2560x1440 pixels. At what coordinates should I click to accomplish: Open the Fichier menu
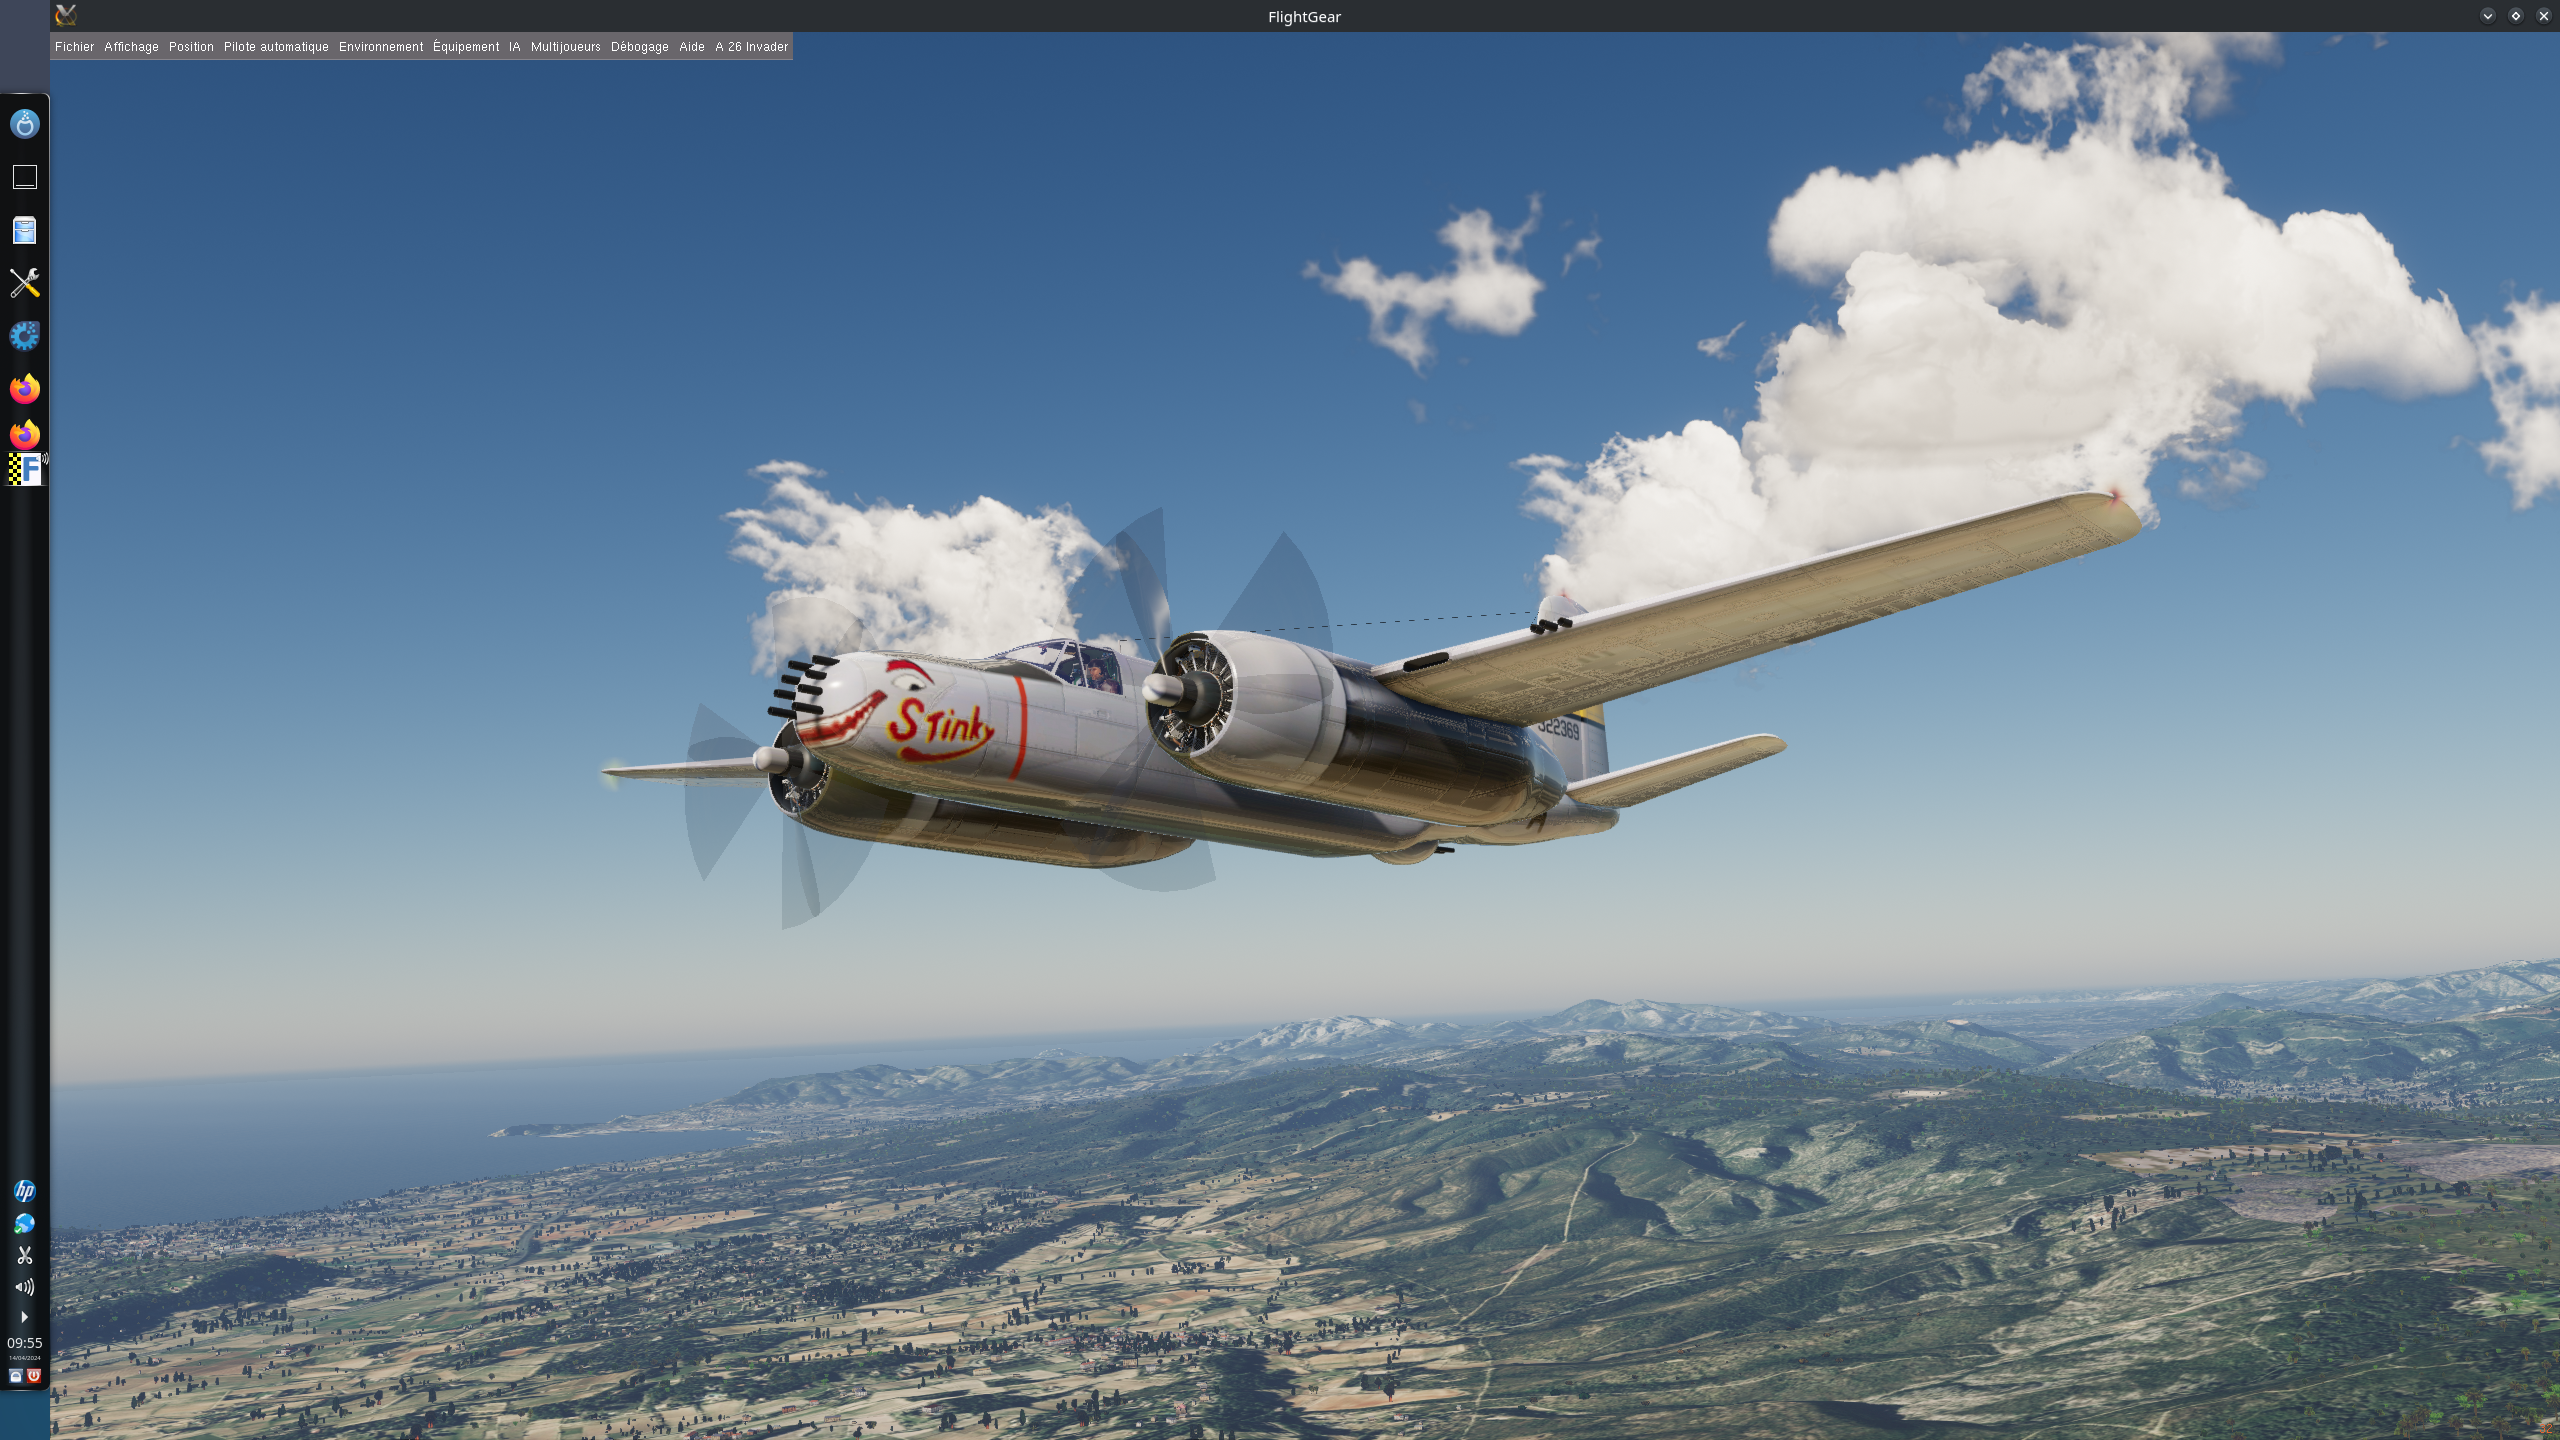(74, 47)
